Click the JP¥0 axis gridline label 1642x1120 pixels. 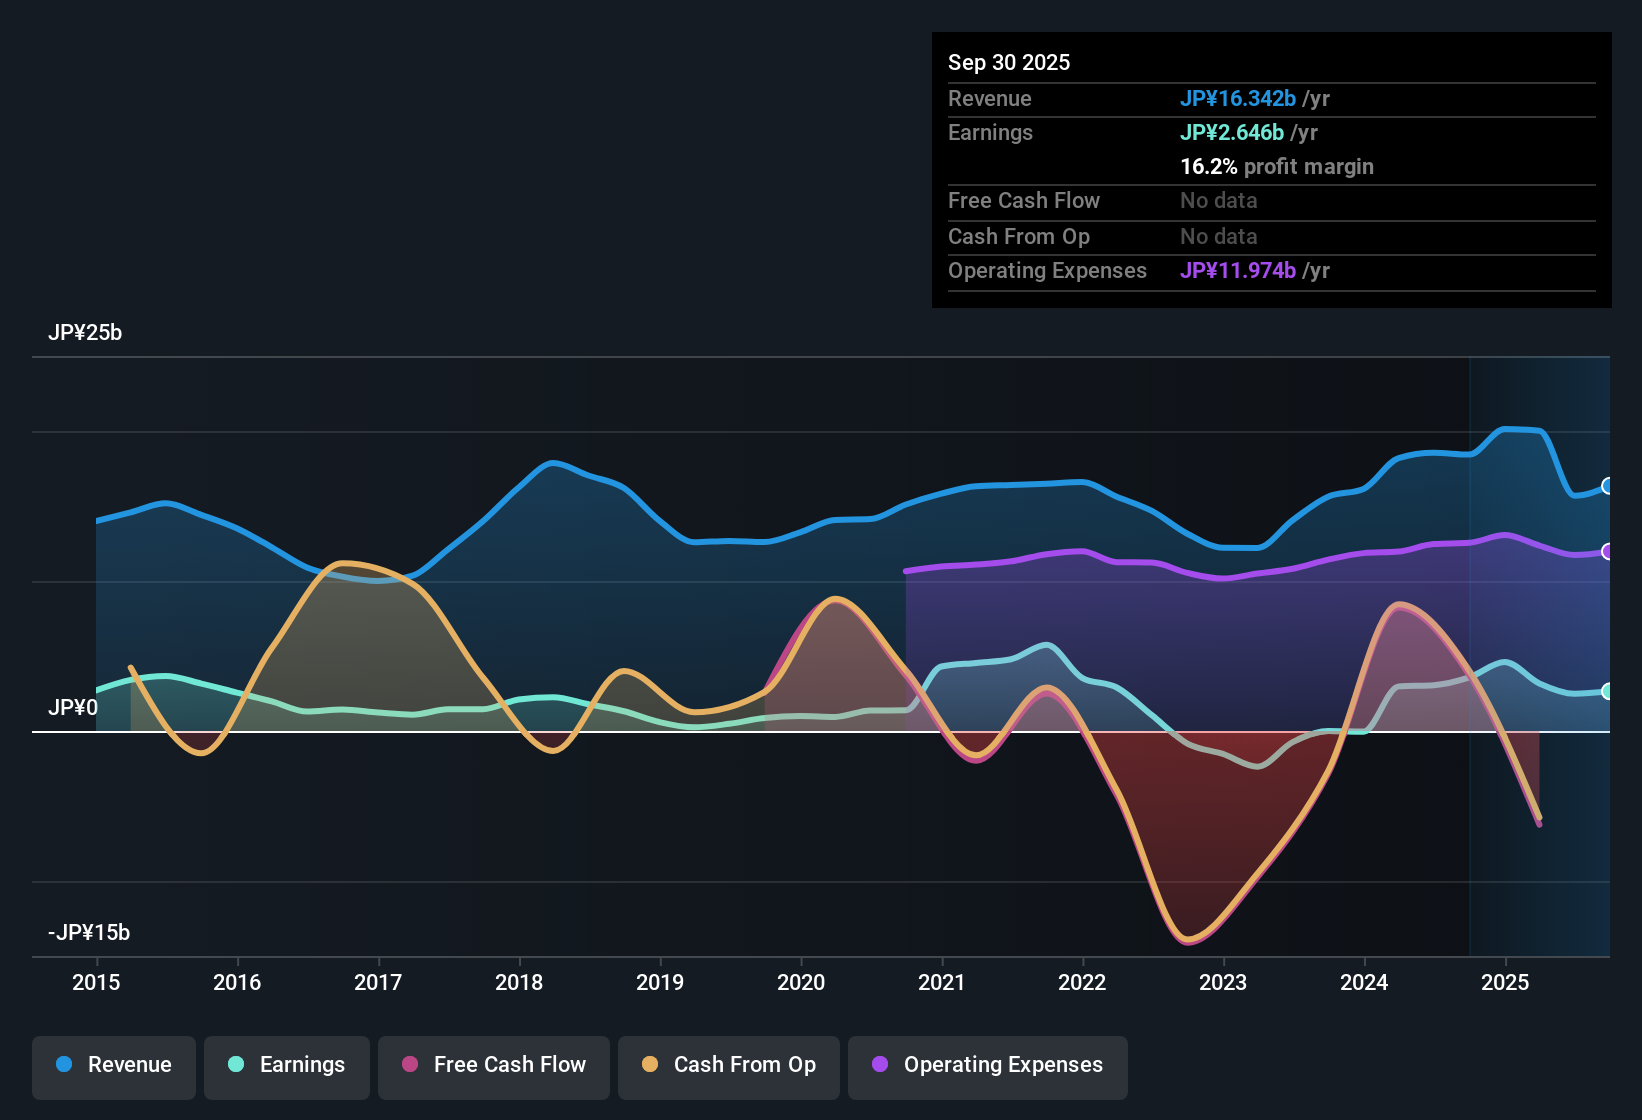[72, 706]
